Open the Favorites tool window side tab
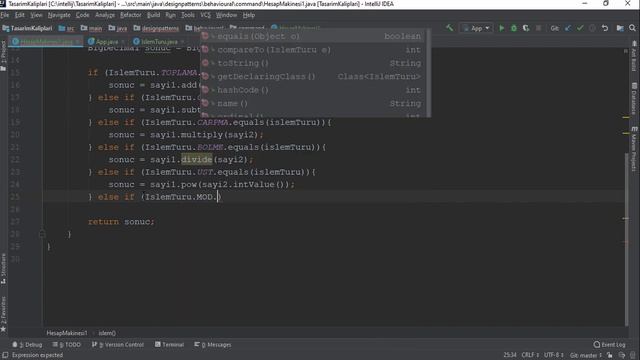Viewport: 640px width, 360px height. pos(3,313)
